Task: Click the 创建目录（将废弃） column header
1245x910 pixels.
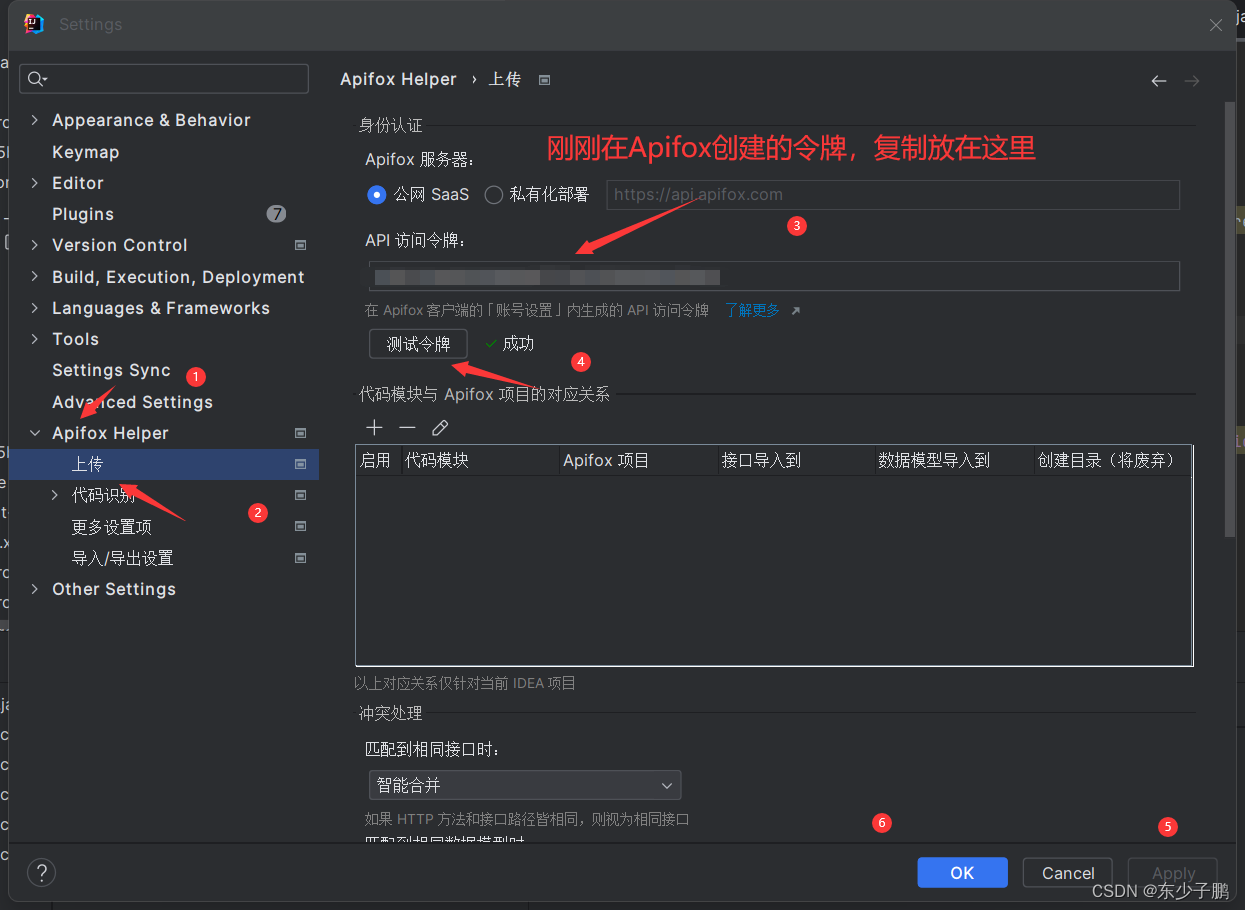Action: click(1112, 460)
